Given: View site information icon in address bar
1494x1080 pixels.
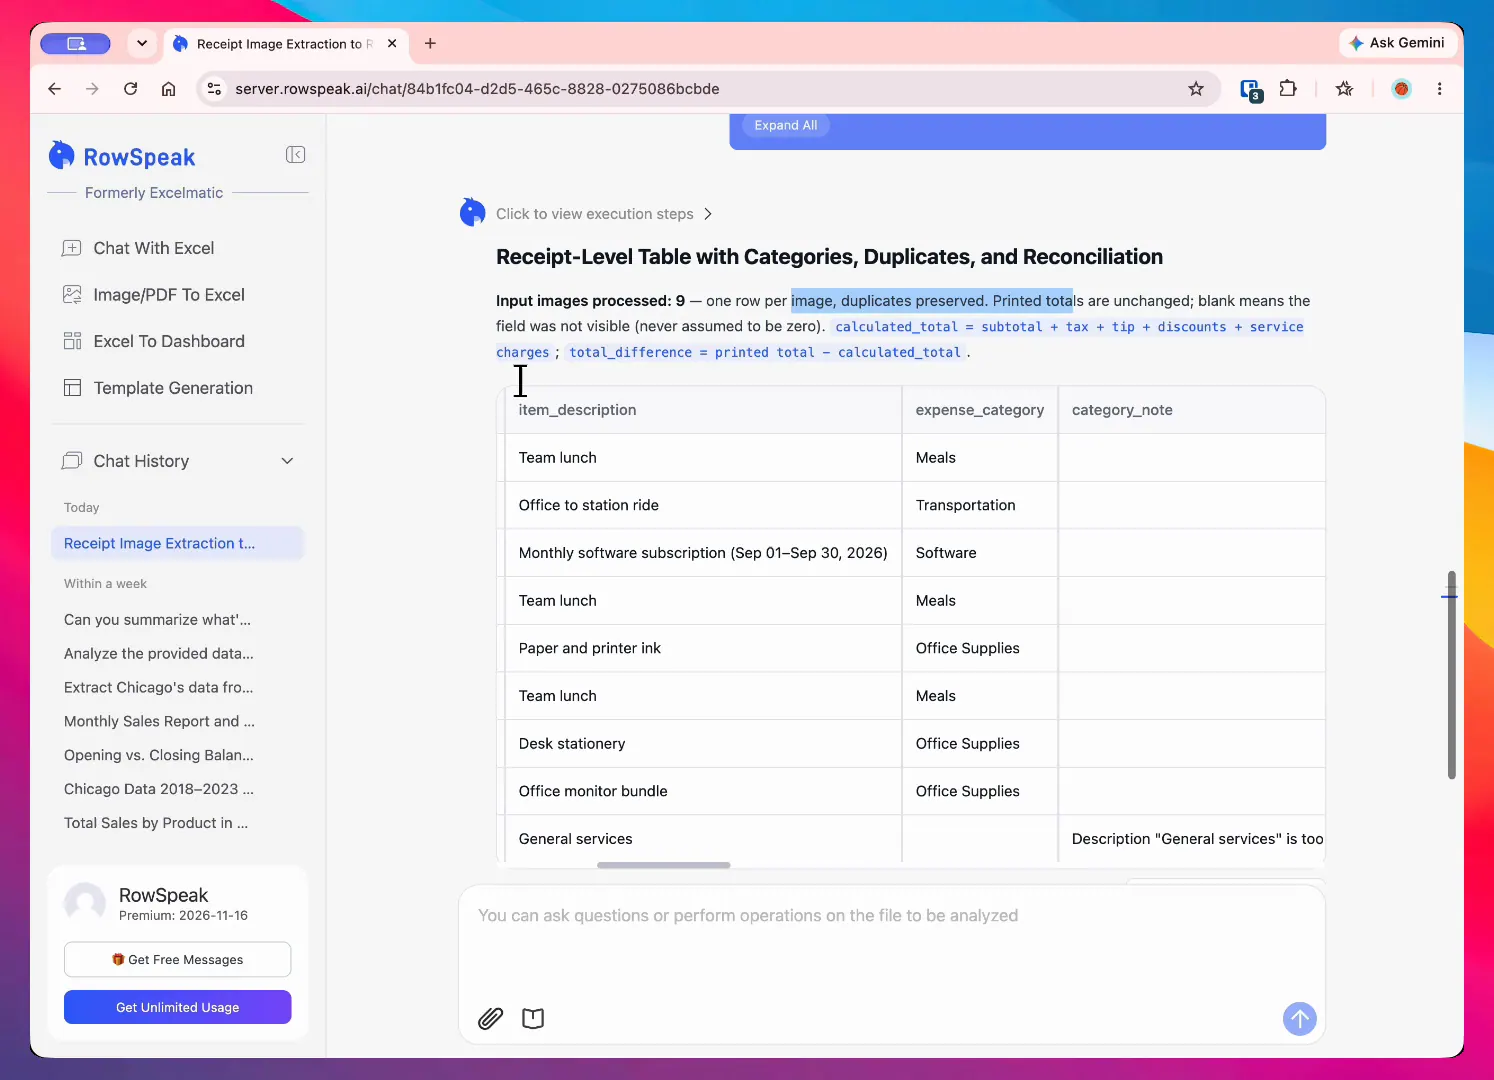Looking at the screenshot, I should point(214,89).
